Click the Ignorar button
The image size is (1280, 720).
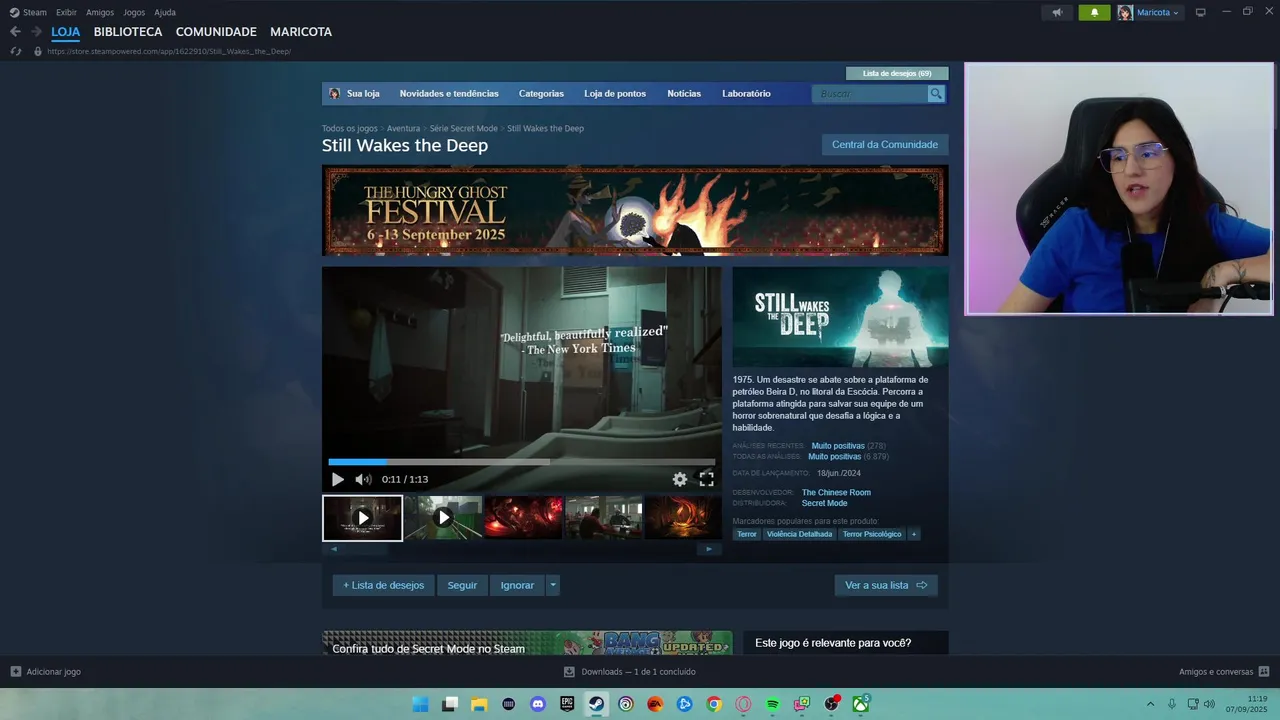tap(517, 585)
